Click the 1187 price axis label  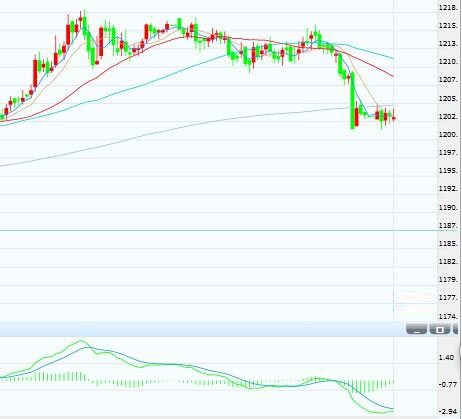448,225
